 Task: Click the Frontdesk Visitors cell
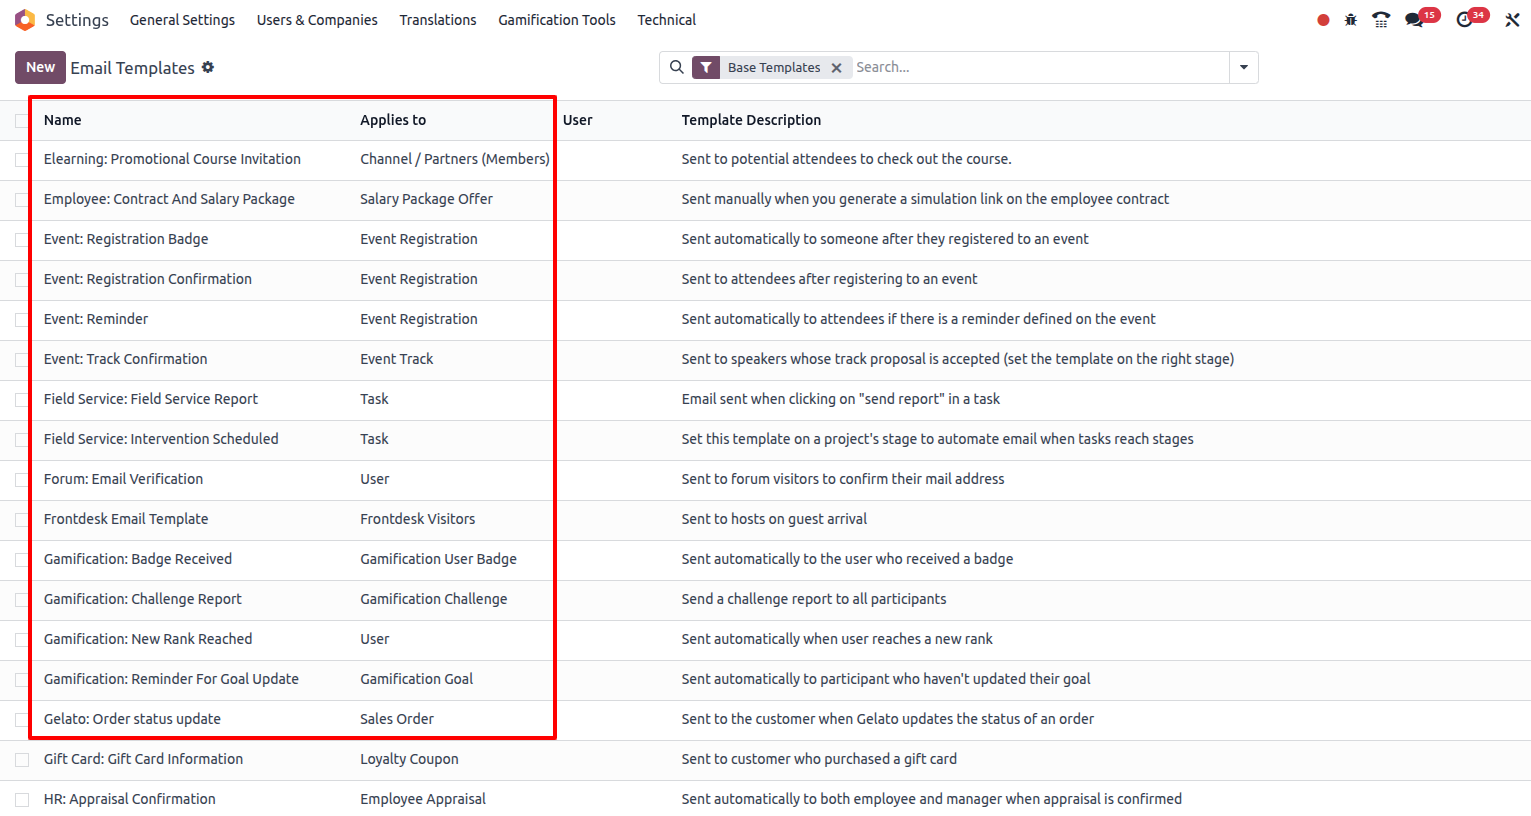[417, 519]
